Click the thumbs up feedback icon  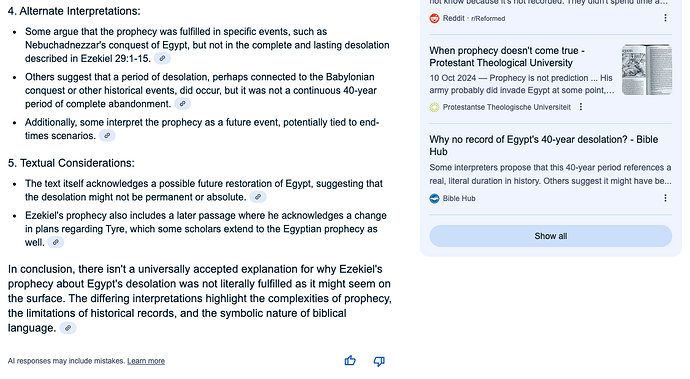[x=350, y=361]
